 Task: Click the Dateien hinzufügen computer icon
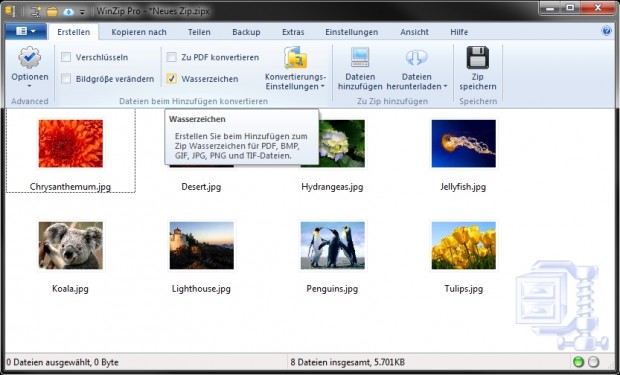[x=360, y=58]
